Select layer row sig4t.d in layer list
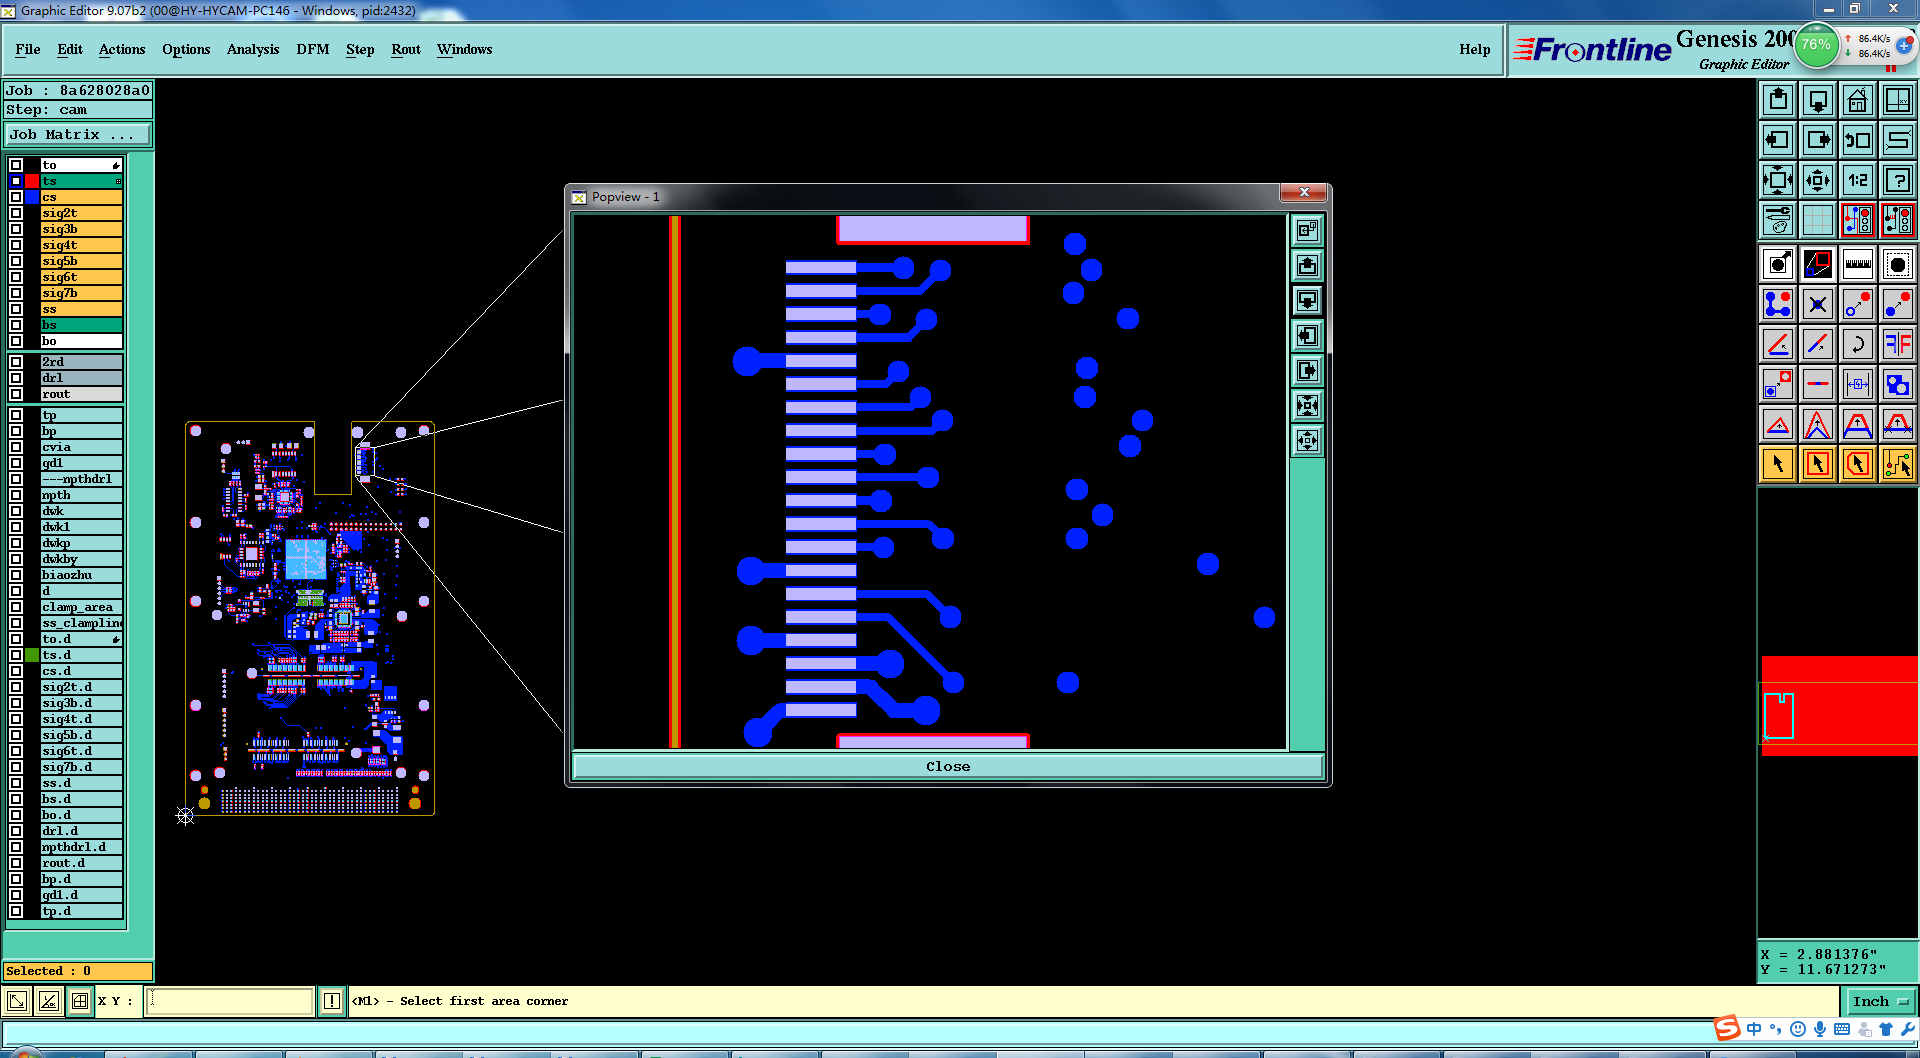Screen dimensions: 1920x1058 coord(81,719)
